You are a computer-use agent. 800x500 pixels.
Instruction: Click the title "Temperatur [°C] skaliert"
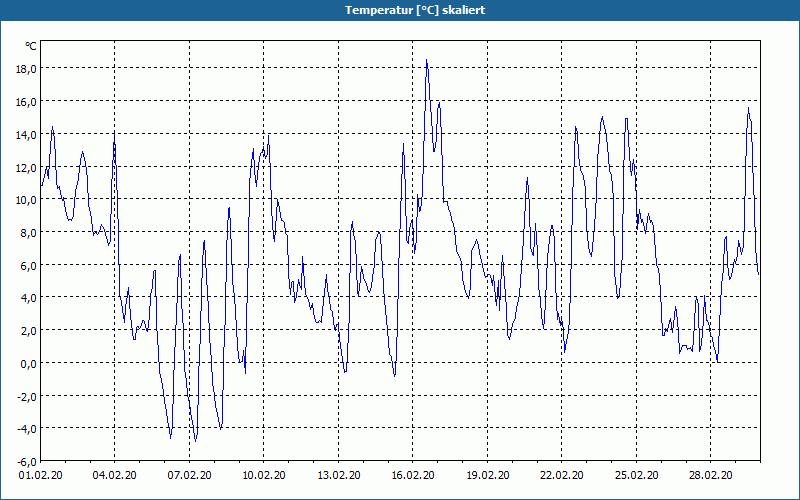[x=415, y=10]
